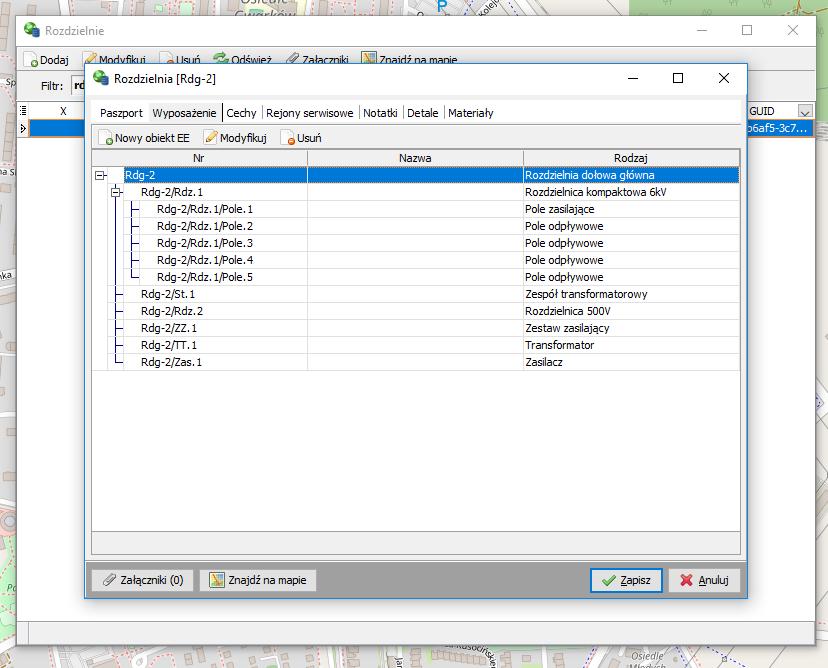This screenshot has height=668, width=828.
Task: Click the Rodzaj column header
Action: 631,158
